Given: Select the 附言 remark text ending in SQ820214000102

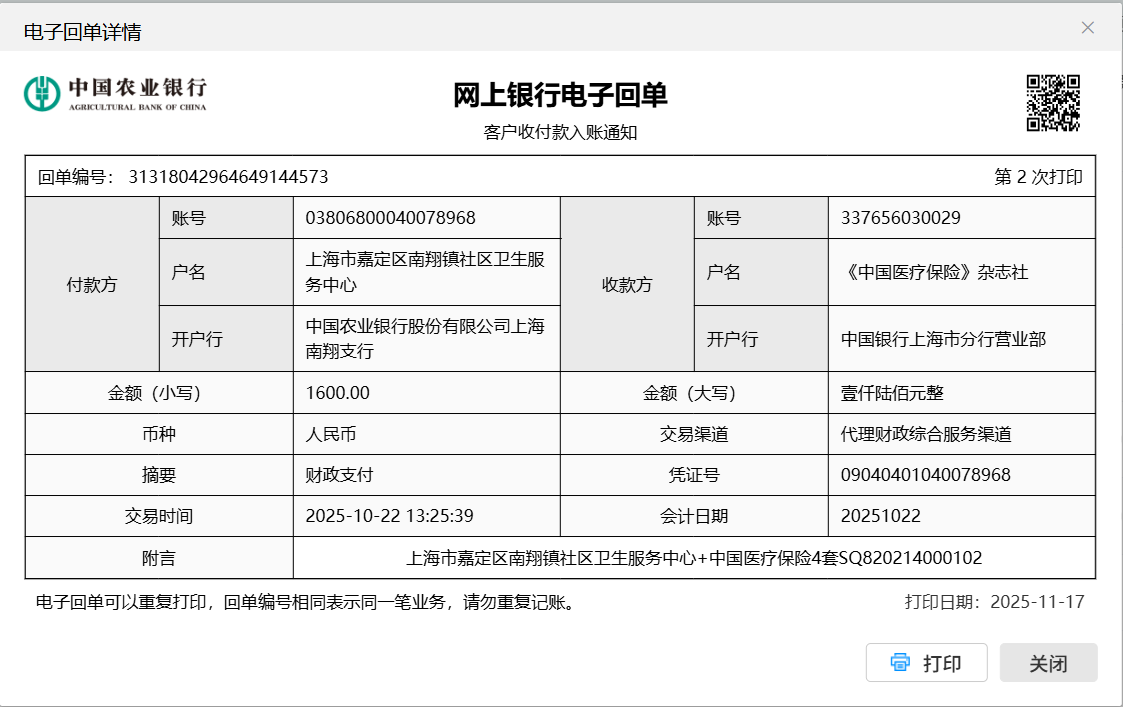Looking at the screenshot, I should click(694, 558).
